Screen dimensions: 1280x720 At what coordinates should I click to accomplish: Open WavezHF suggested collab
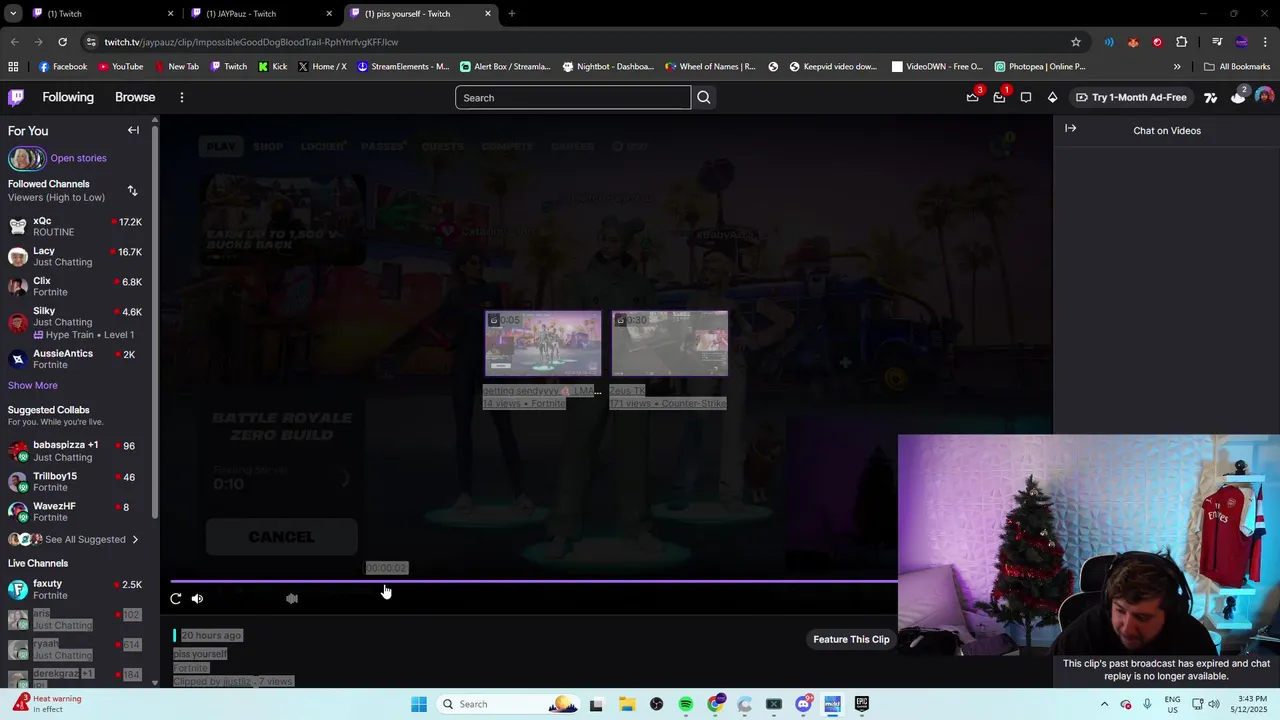coord(76,511)
